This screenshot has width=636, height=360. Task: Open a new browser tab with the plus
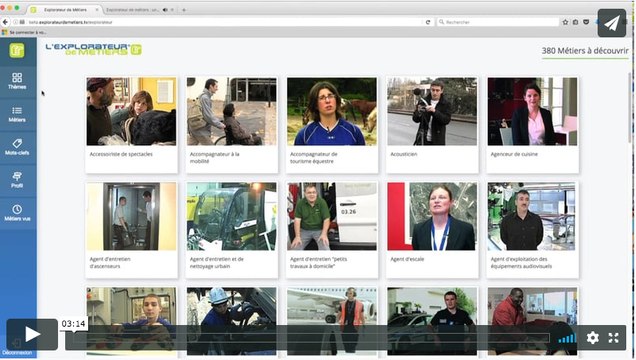tap(184, 10)
